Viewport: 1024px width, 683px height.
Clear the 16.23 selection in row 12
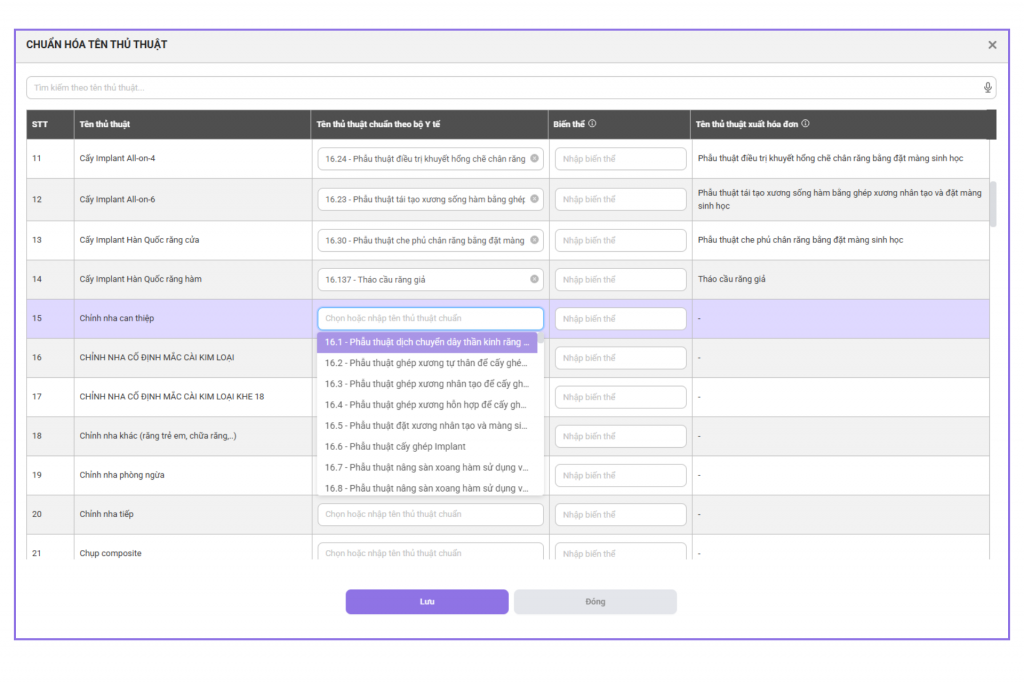[534, 199]
